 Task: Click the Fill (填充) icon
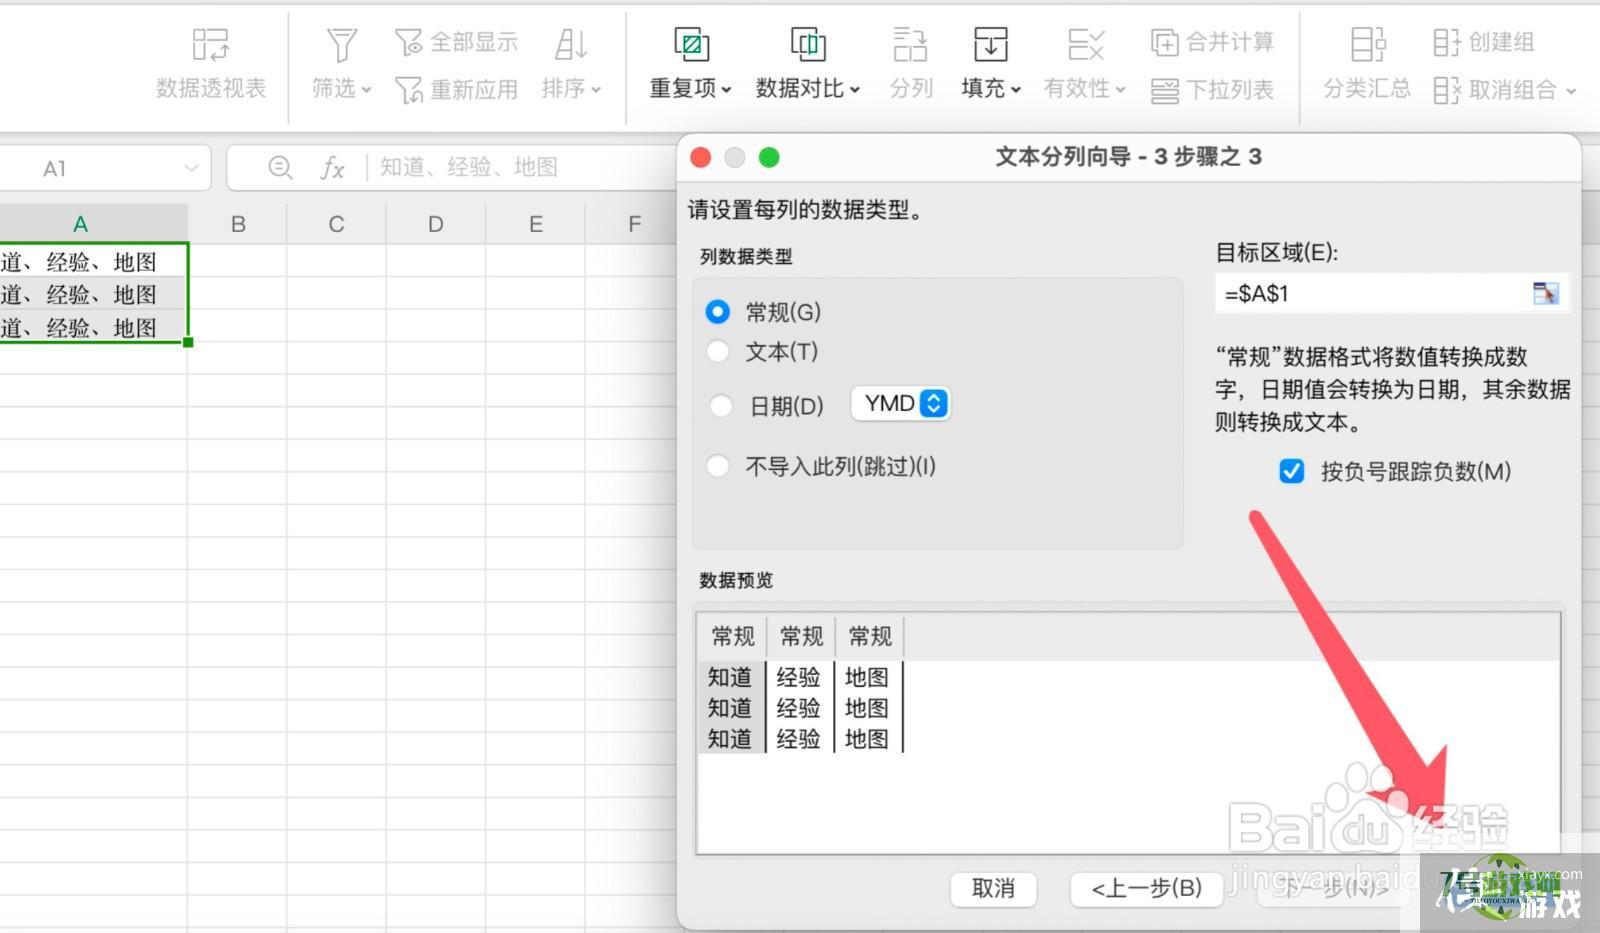tap(990, 45)
